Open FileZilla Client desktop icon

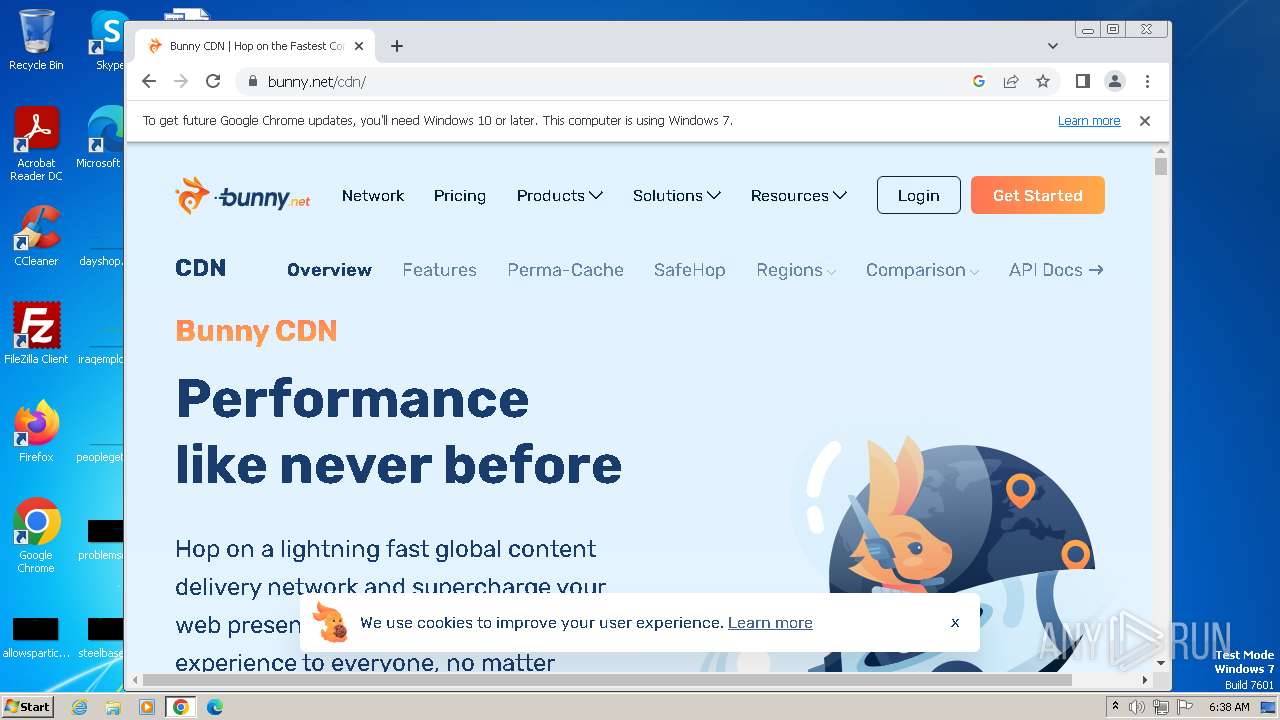click(36, 333)
